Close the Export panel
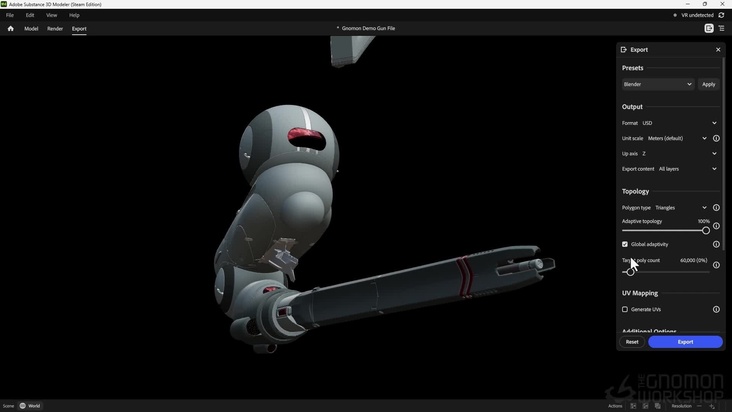This screenshot has width=732, height=412. click(718, 49)
